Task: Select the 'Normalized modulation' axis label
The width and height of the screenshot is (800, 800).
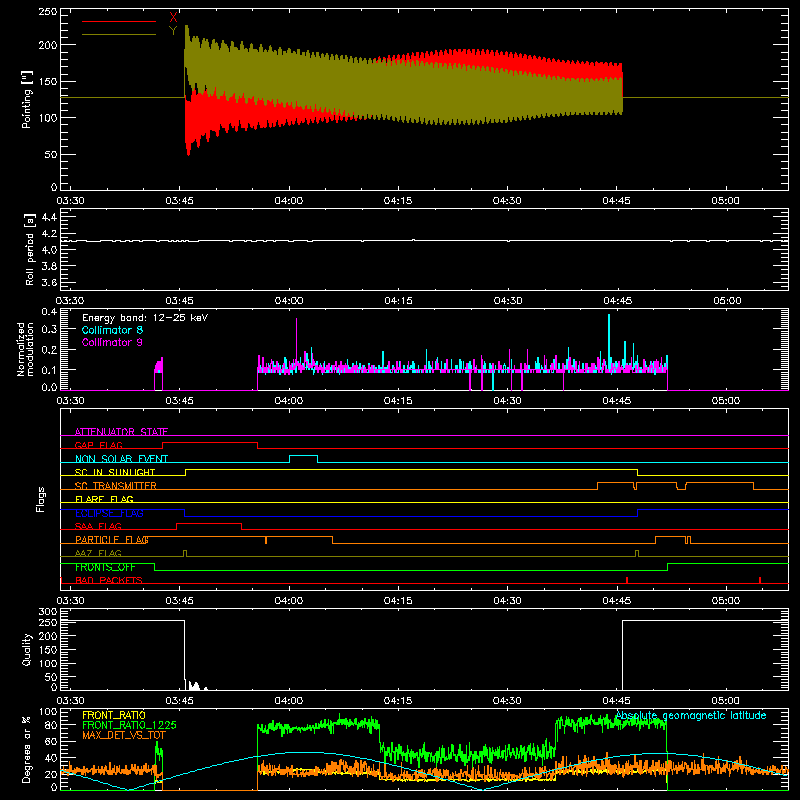Action: [x=25, y=349]
